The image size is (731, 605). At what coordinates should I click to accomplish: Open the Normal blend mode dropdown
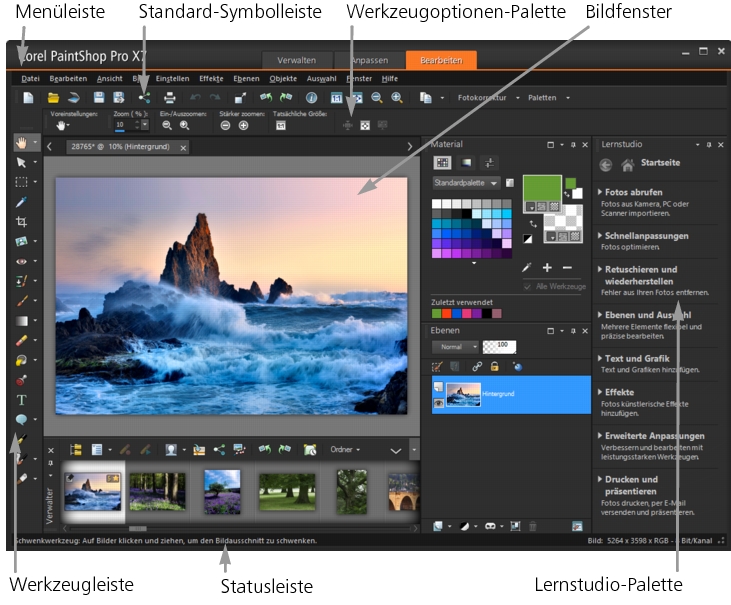[x=455, y=346]
